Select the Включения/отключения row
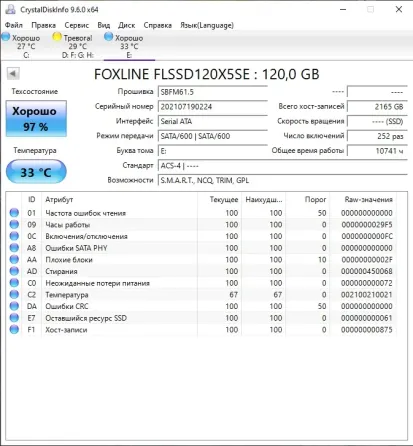The image size is (413, 446). 202,236
